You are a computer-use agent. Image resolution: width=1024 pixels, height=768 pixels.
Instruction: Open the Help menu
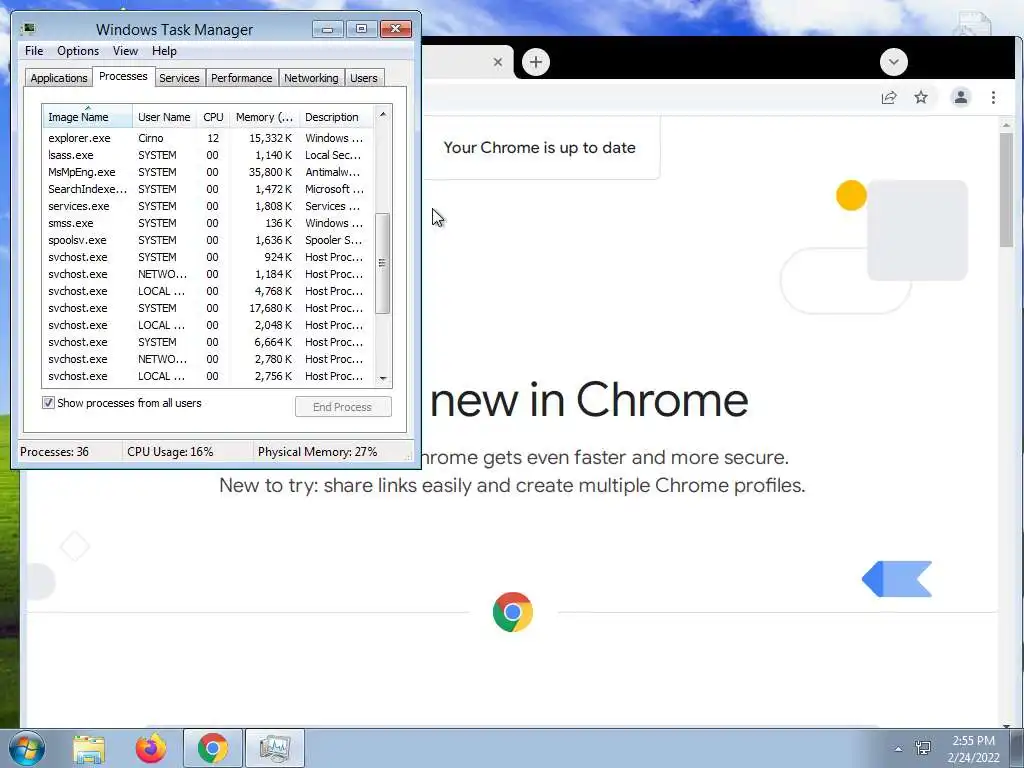coord(164,51)
